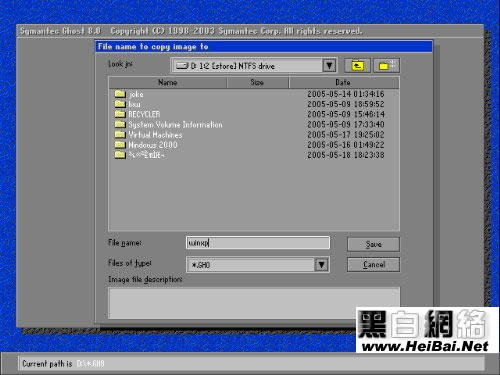Create a new folder icon

(387, 65)
